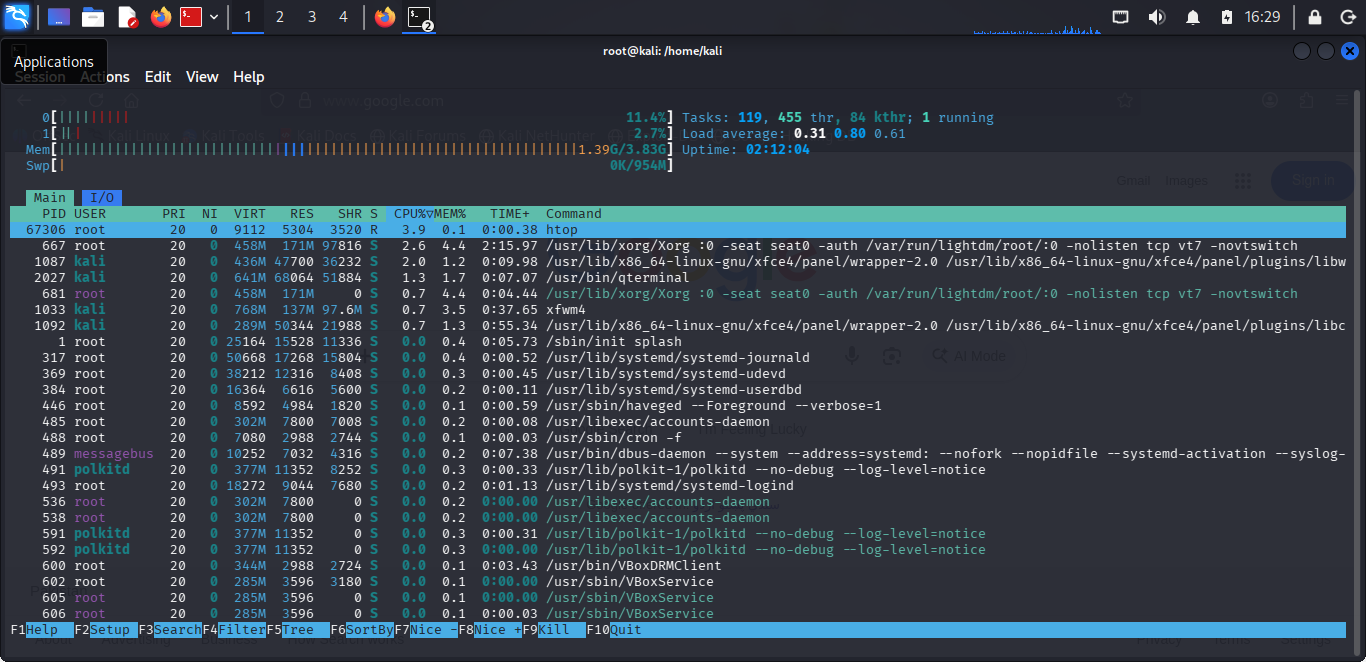Switch to workspace 3
Screen dimensions: 1366x662
tap(312, 17)
